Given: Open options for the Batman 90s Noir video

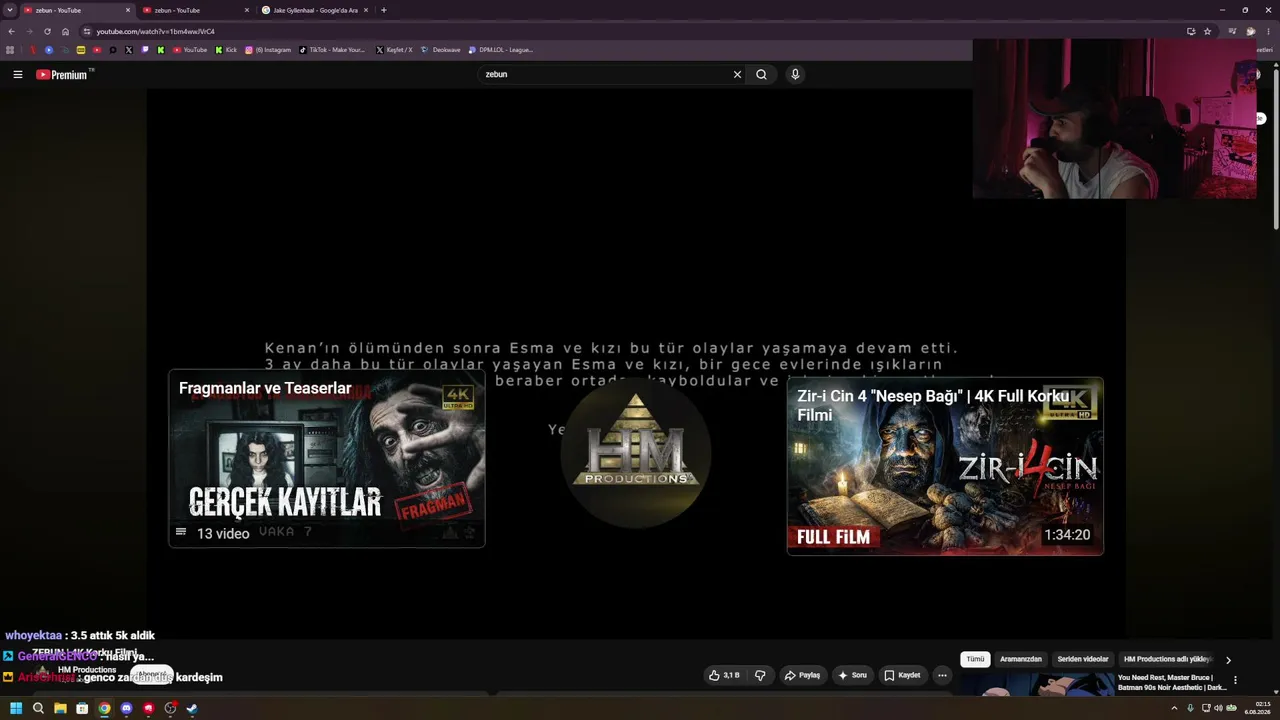Looking at the screenshot, I should pyautogui.click(x=1235, y=680).
